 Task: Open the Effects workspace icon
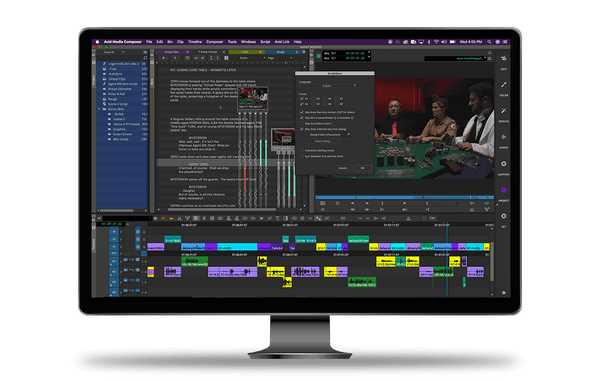(504, 111)
